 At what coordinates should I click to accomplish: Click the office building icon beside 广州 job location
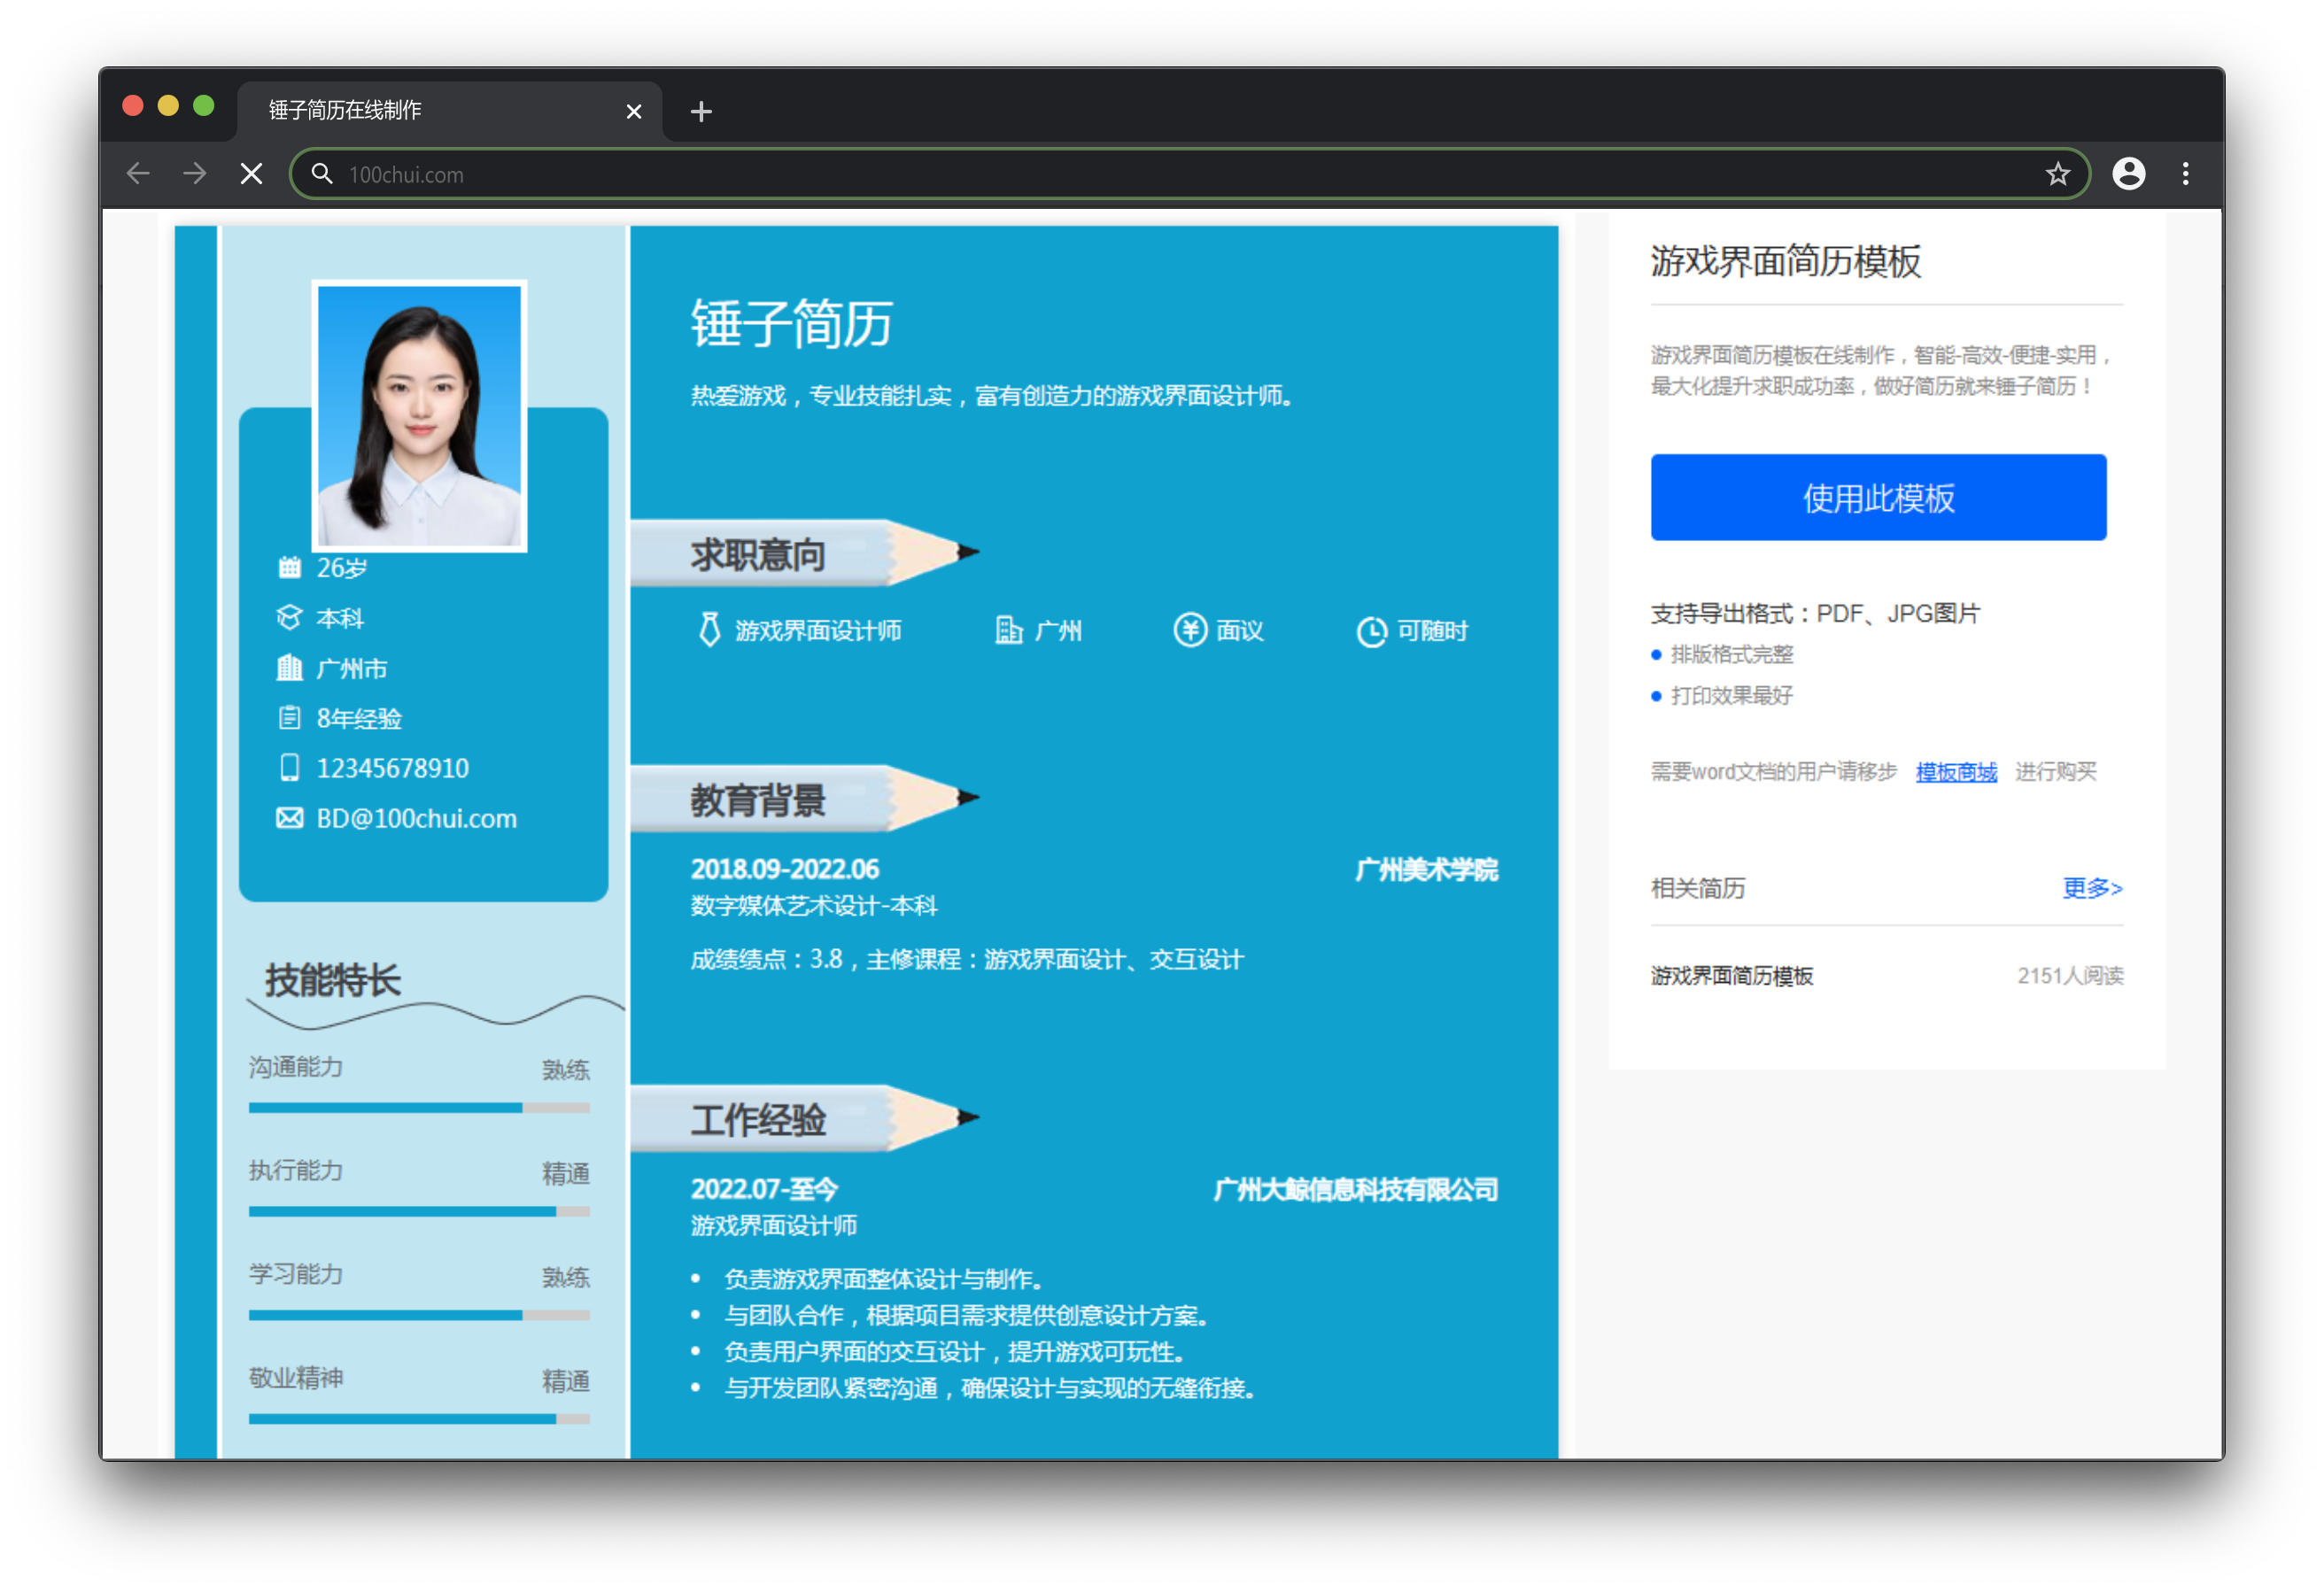pyautogui.click(x=1008, y=630)
